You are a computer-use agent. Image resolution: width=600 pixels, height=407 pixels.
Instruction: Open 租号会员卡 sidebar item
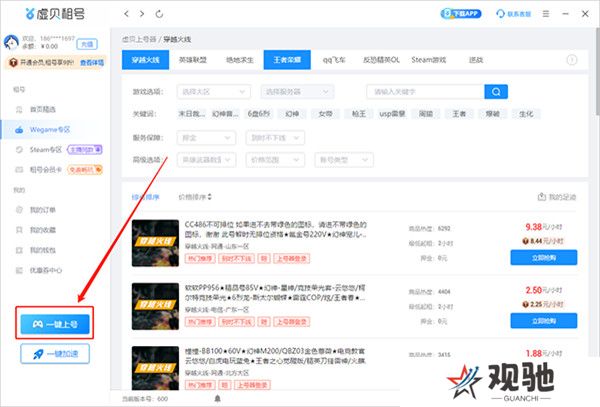46,169
